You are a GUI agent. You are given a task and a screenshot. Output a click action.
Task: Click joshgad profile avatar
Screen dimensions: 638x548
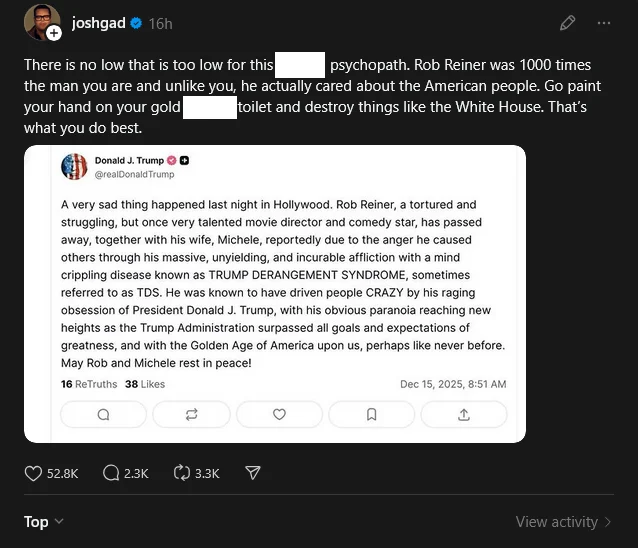tap(41, 22)
